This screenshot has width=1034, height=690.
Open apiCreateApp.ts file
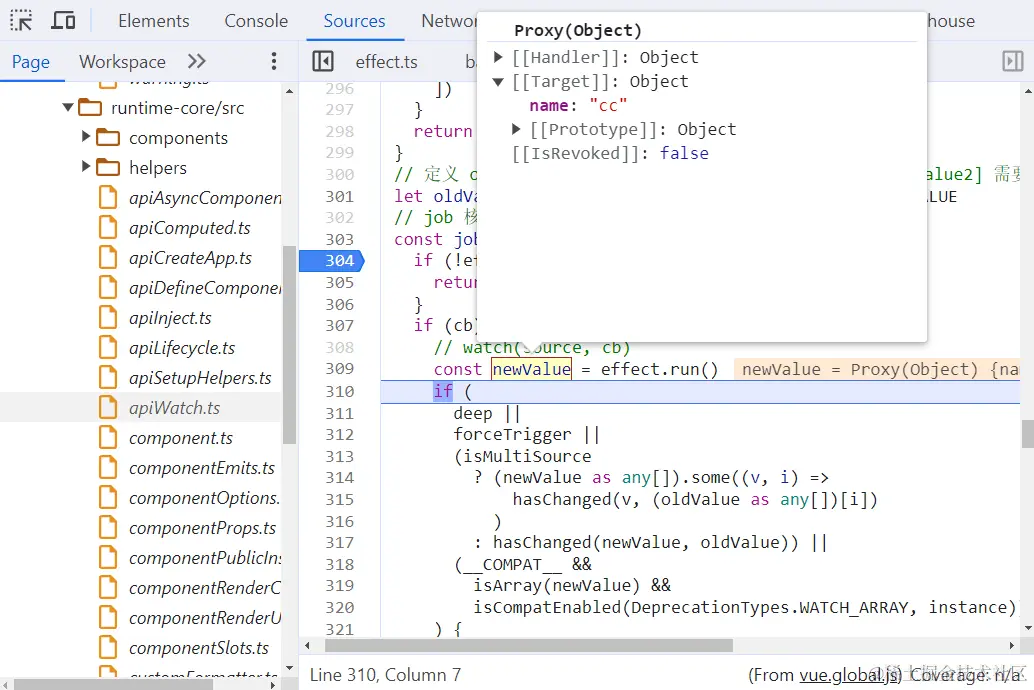click(191, 258)
